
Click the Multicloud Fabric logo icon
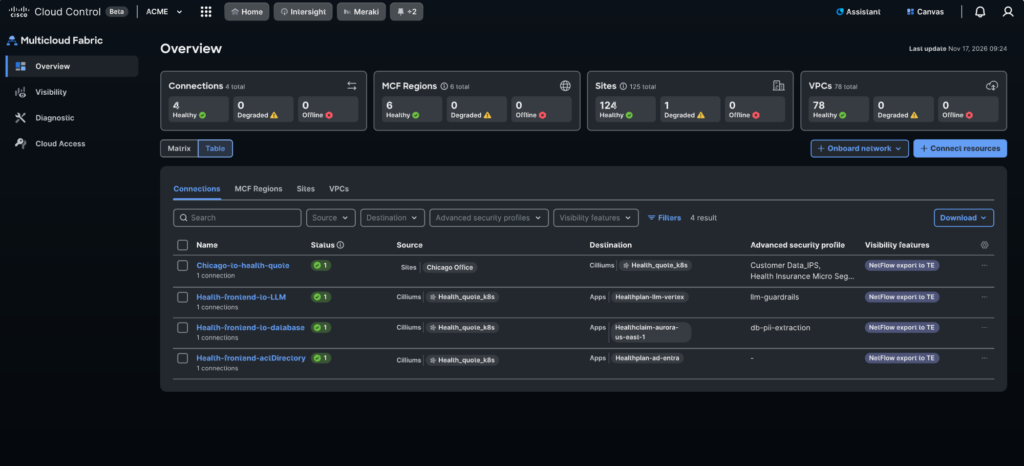coord(12,40)
